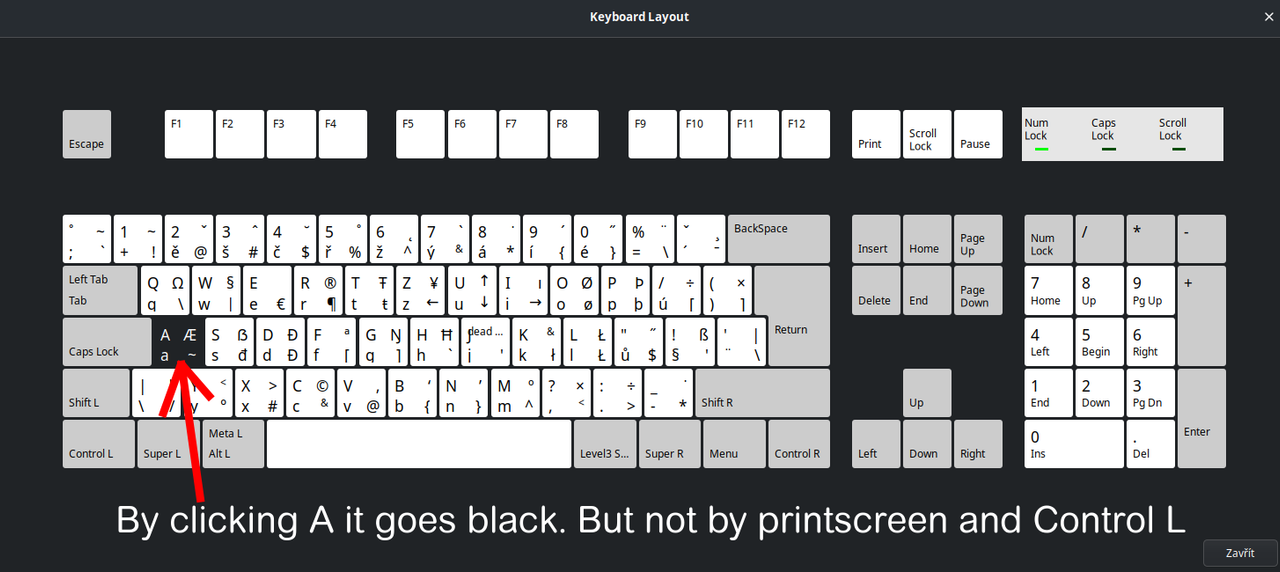Screen dimensions: 1280x572
Task: Select the Home key next to Insert
Action: pos(927,239)
